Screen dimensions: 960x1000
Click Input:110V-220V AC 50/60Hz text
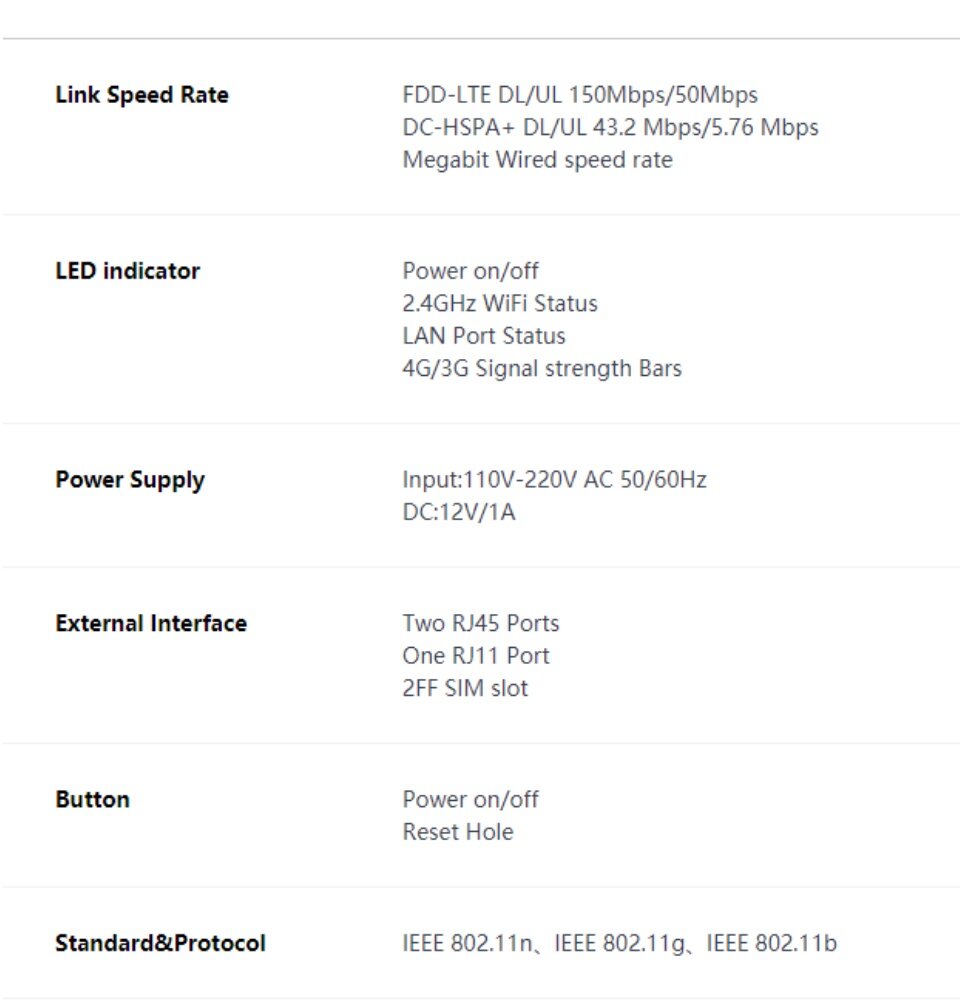(554, 480)
